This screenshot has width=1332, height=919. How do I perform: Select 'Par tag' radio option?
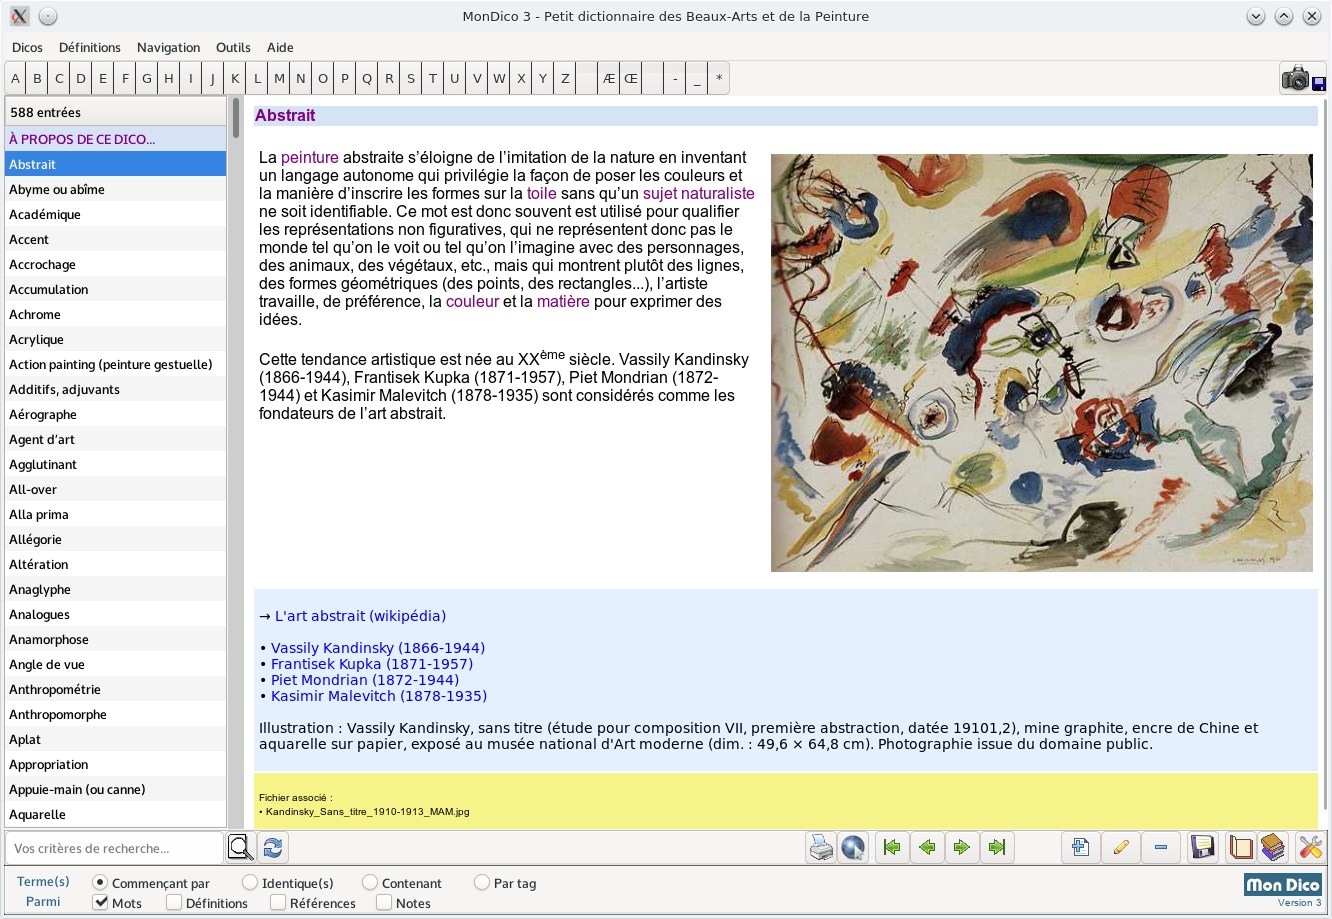click(505, 883)
